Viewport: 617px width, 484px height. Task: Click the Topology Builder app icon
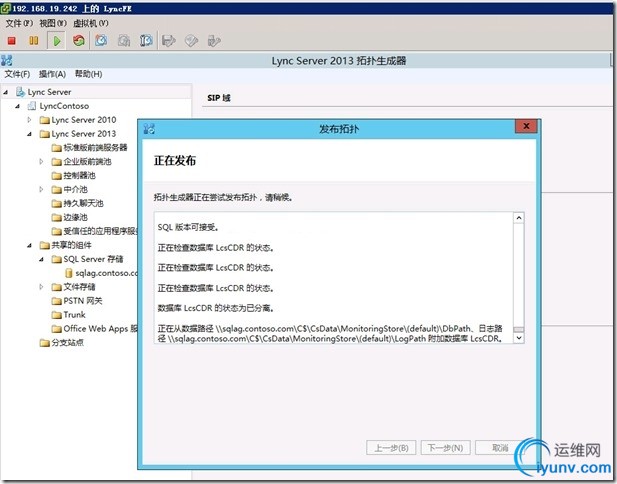pyautogui.click(x=7, y=60)
